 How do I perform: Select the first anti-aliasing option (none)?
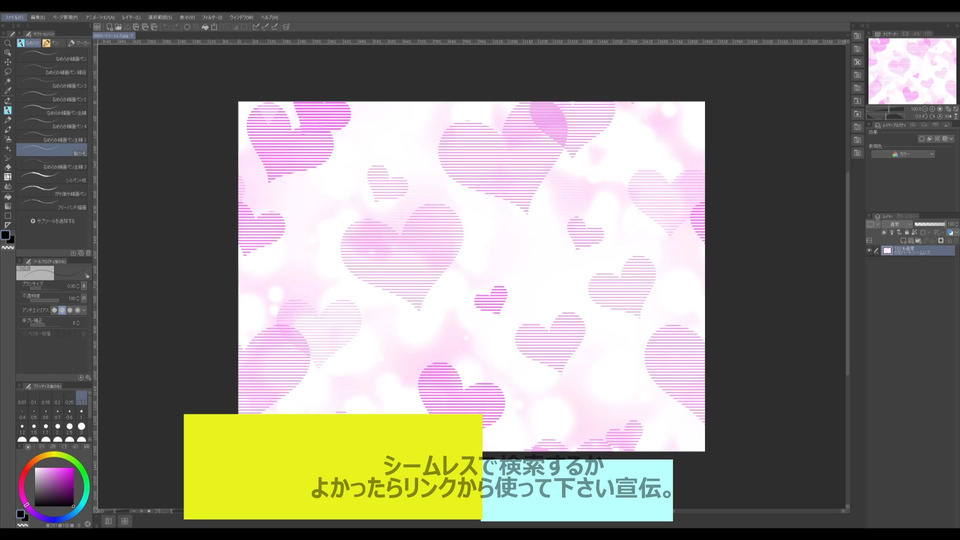click(54, 310)
